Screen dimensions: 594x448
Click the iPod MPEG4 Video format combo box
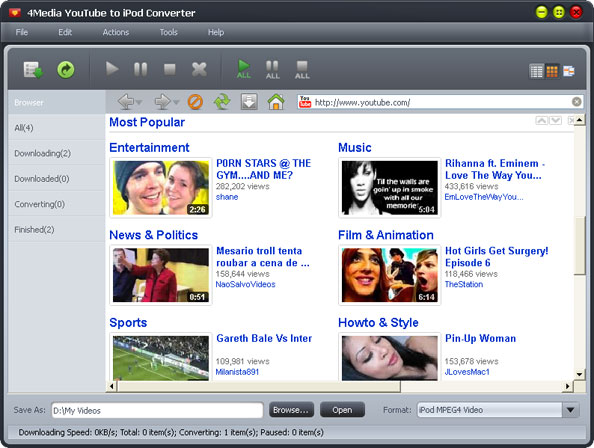pyautogui.click(x=498, y=410)
